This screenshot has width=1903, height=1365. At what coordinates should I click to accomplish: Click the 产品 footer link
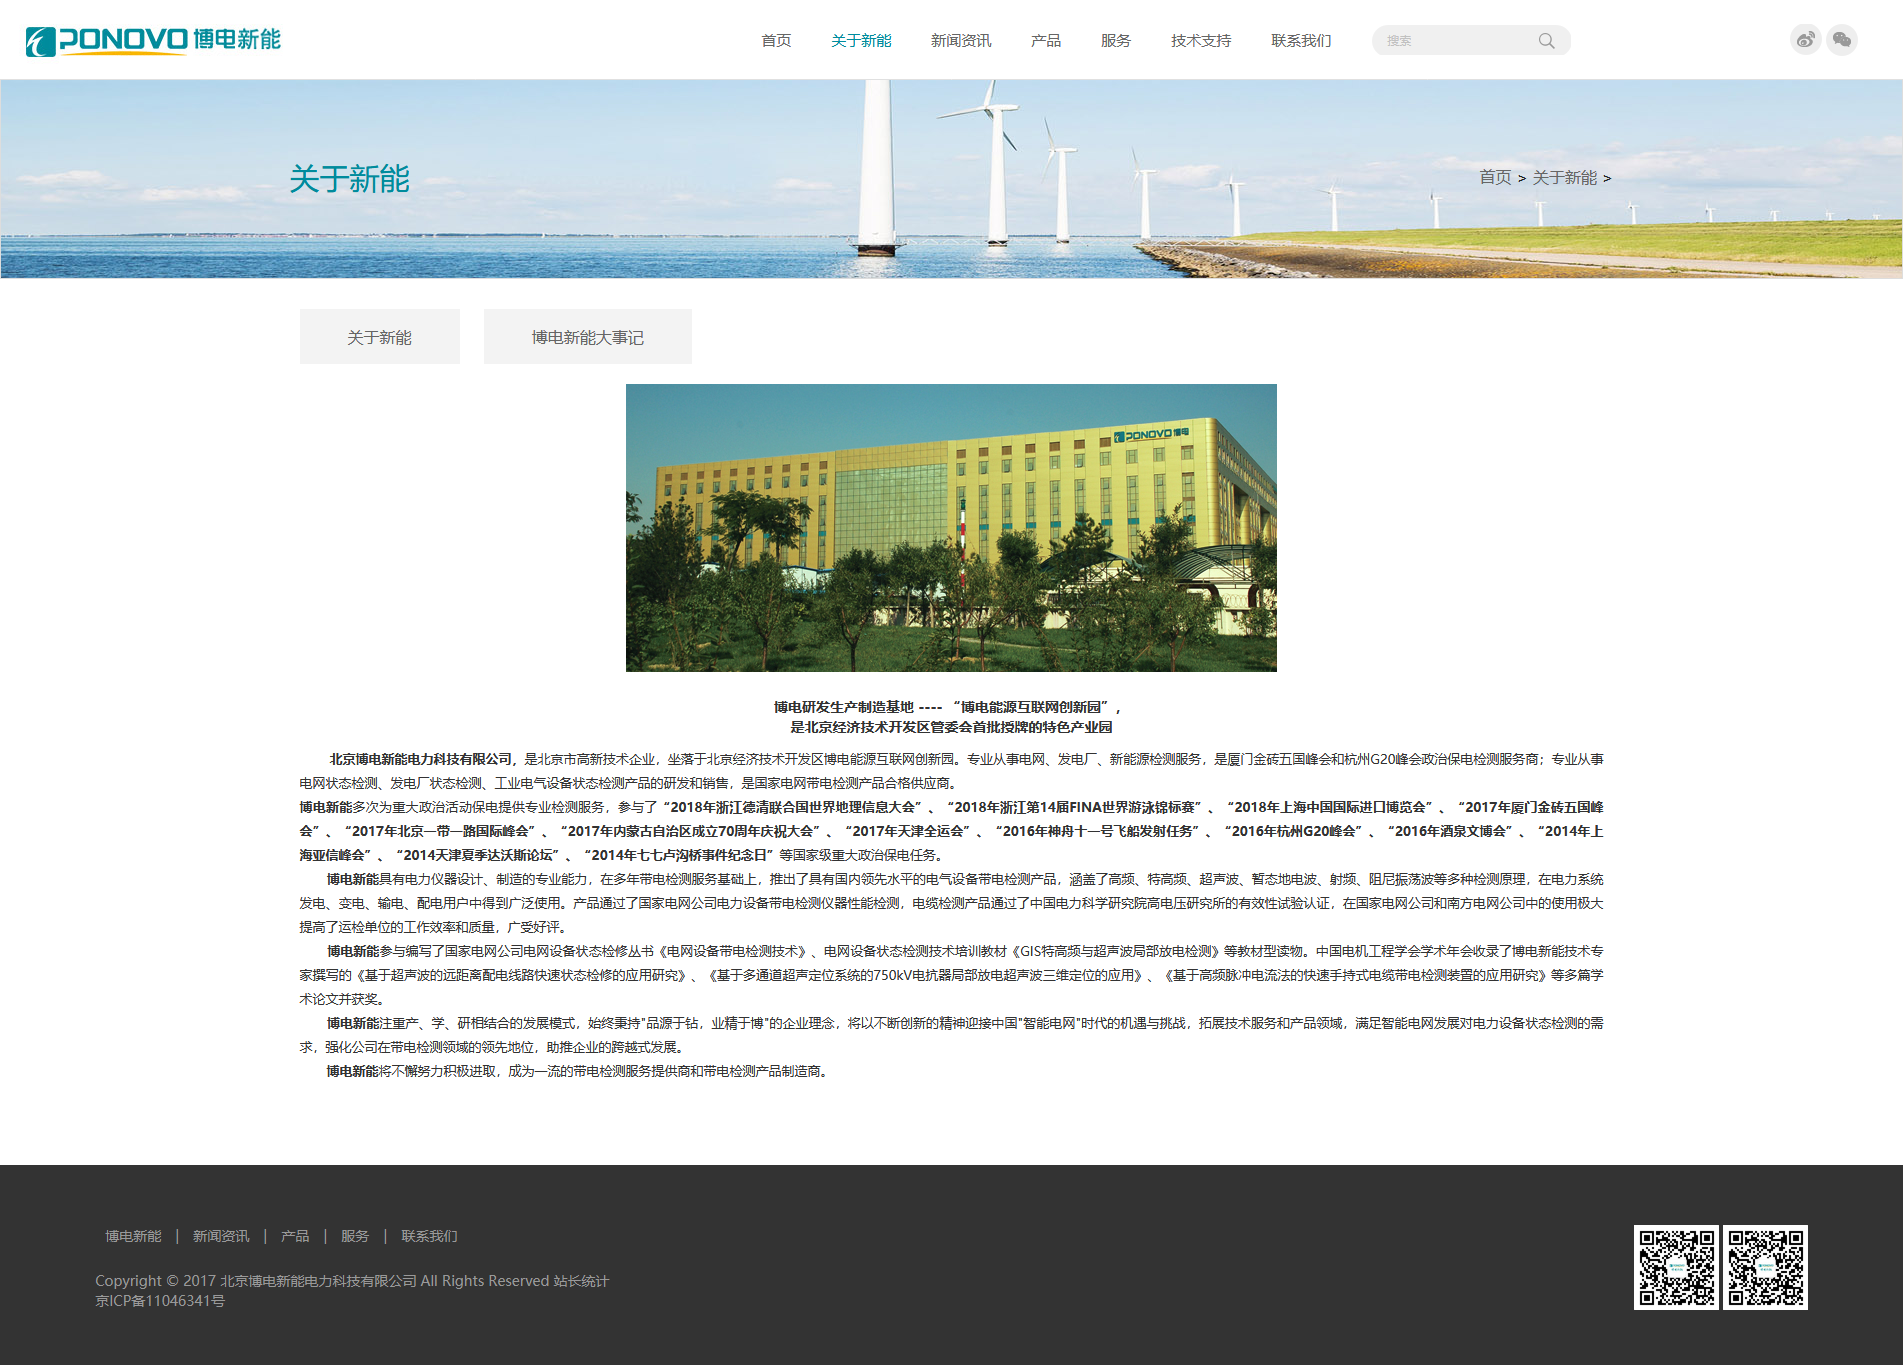(295, 1237)
